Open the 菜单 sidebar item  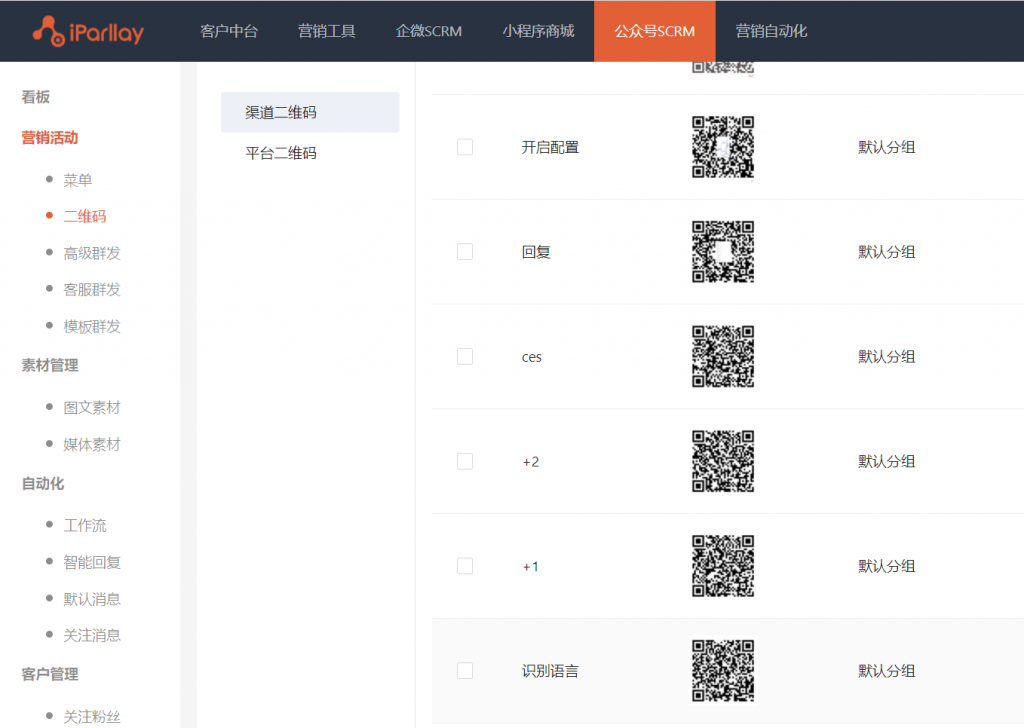pos(78,180)
